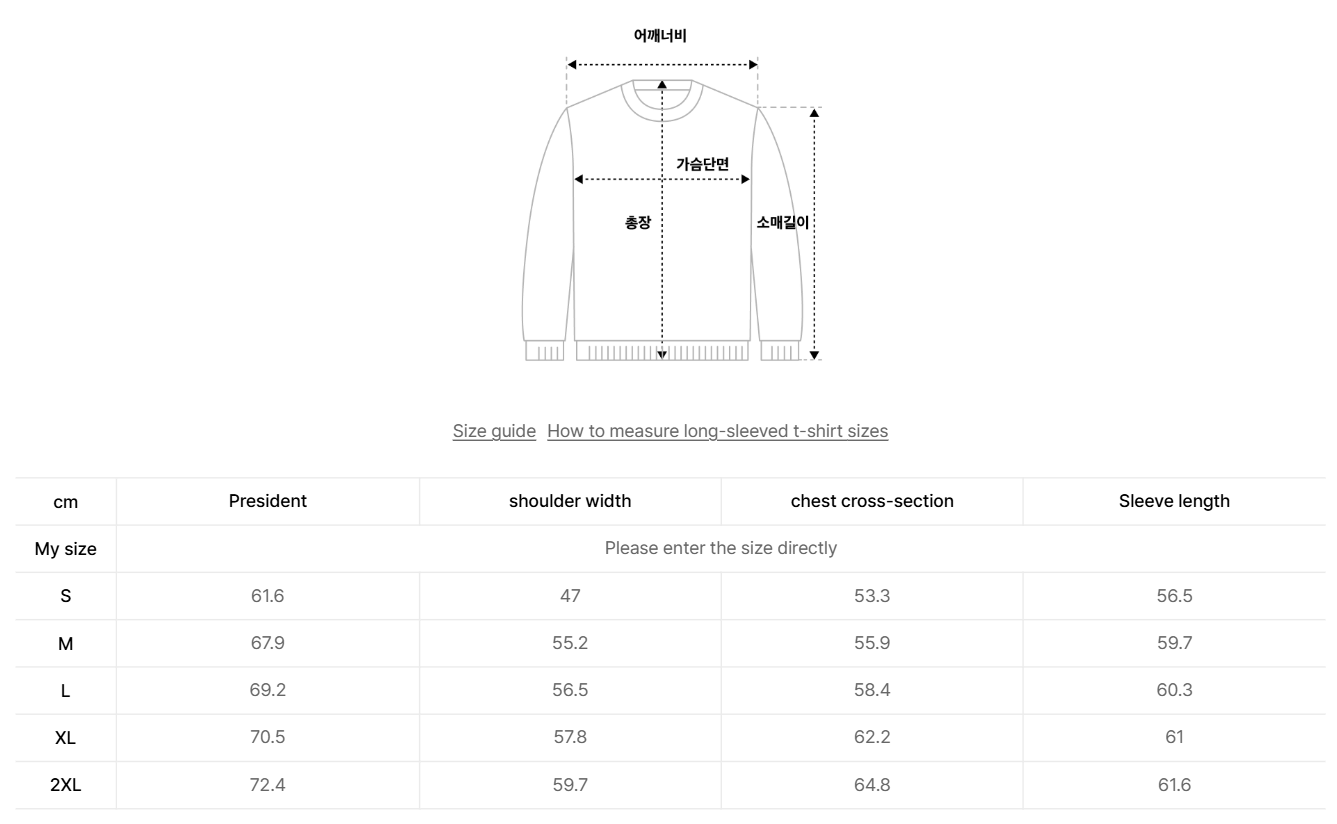Open How to measure long-sleeved t-shirt sizes
Screen dimensions: 1337x824
pos(718,431)
